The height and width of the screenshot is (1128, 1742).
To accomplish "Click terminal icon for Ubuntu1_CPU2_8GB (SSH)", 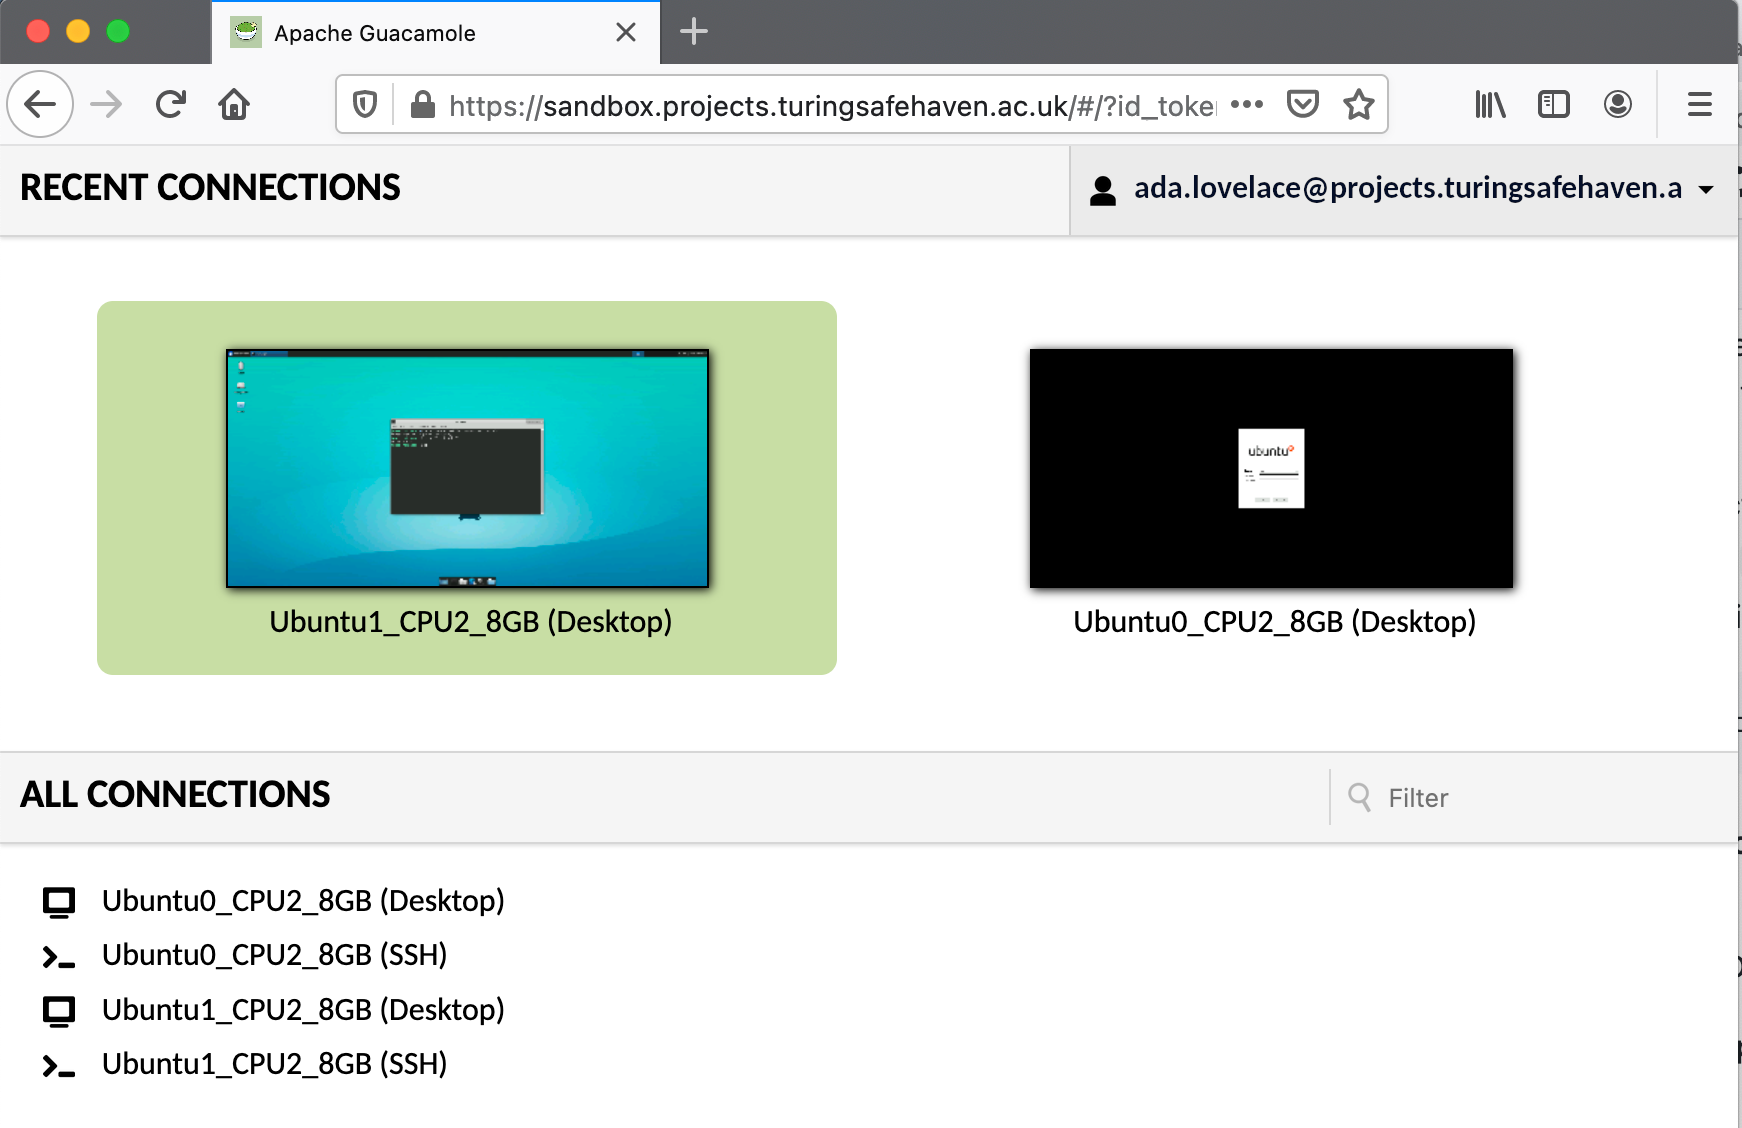I will (59, 1066).
